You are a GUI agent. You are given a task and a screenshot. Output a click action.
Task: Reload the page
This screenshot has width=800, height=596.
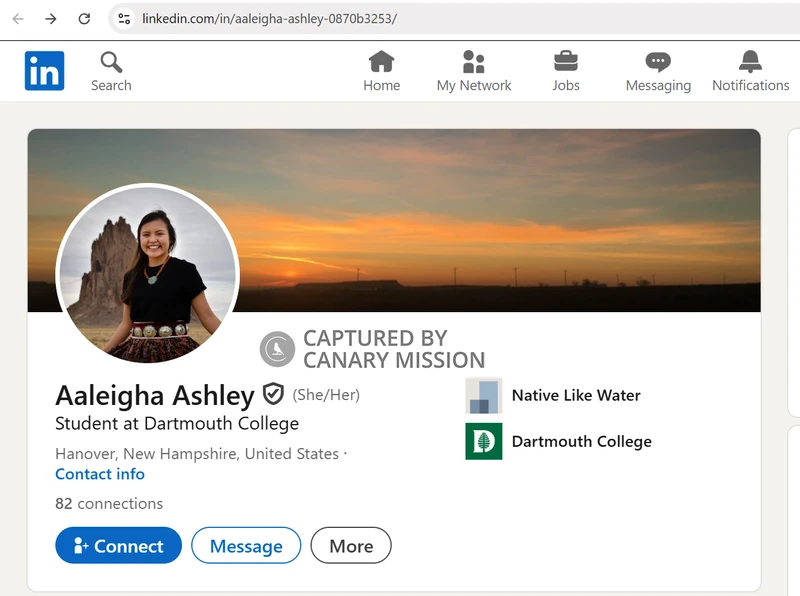pyautogui.click(x=84, y=19)
